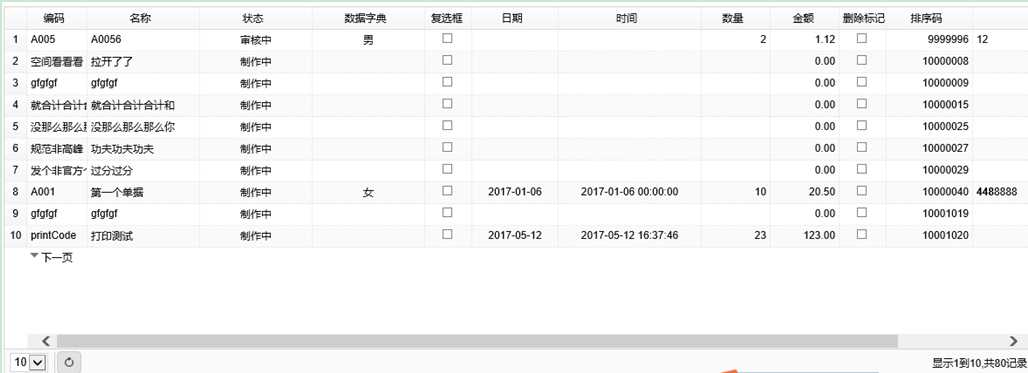Tick the 删除标记 checkbox in the 打印测试 row

click(x=861, y=234)
